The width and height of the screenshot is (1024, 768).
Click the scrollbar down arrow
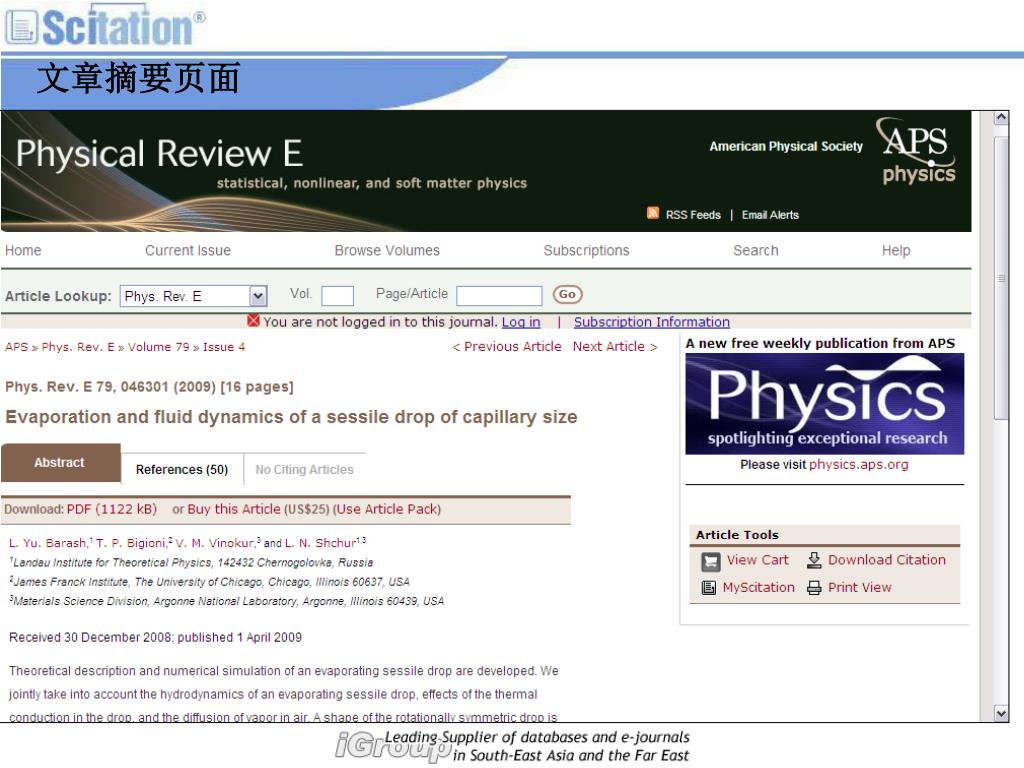(1000, 713)
